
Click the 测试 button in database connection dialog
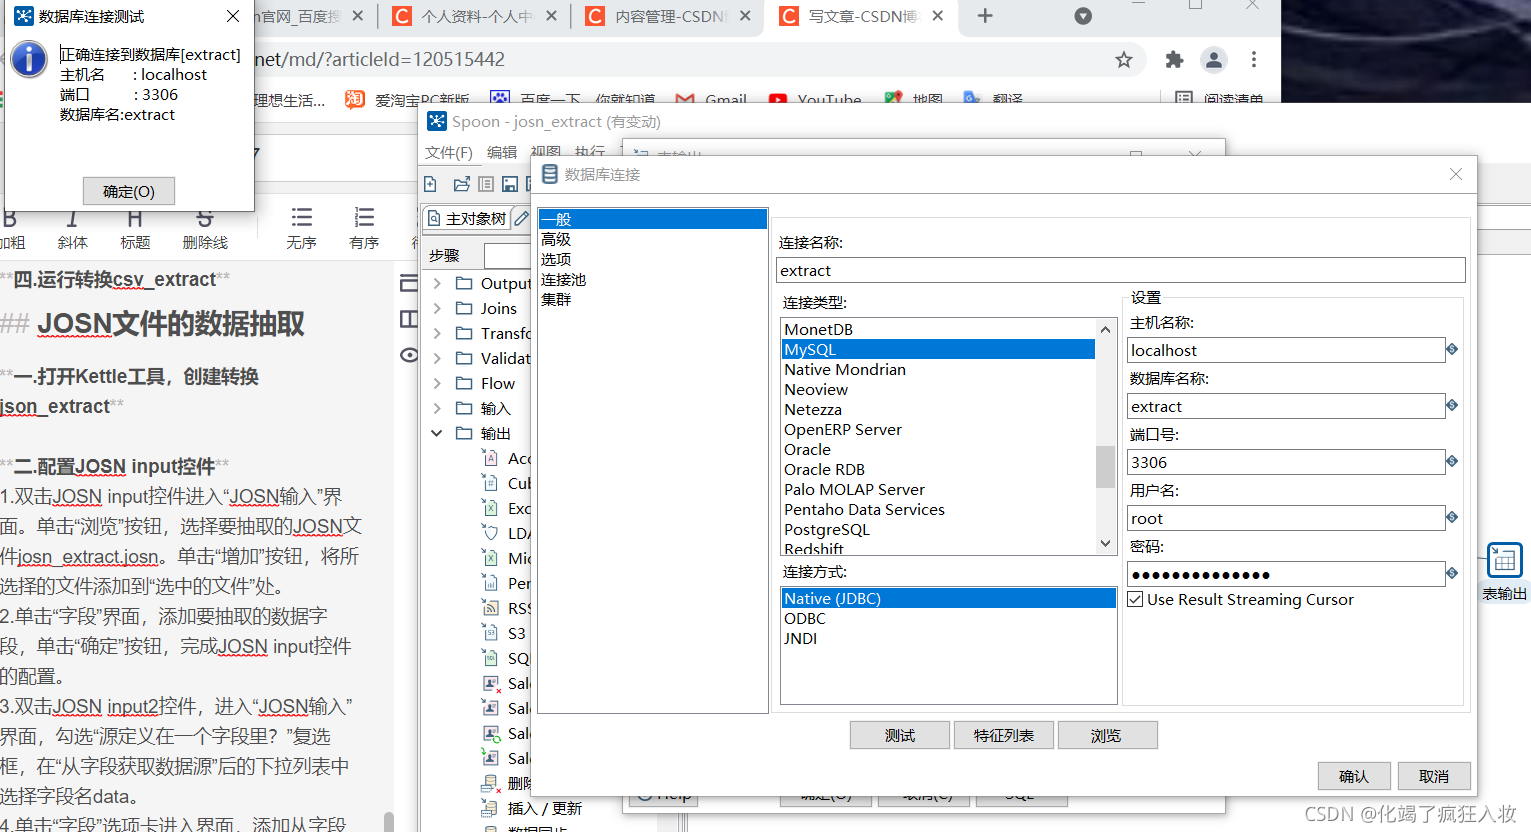(899, 735)
